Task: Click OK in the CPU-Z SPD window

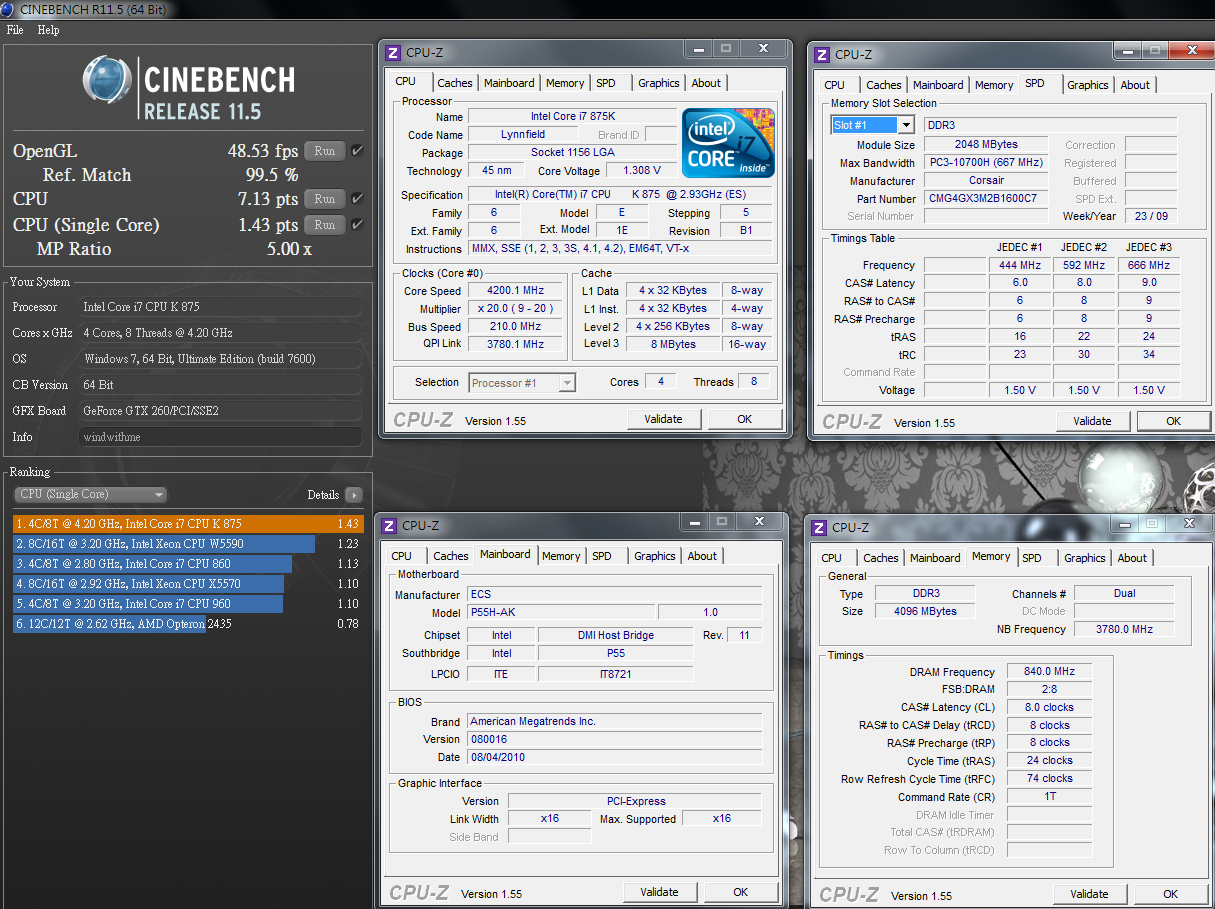Action: coord(1174,421)
